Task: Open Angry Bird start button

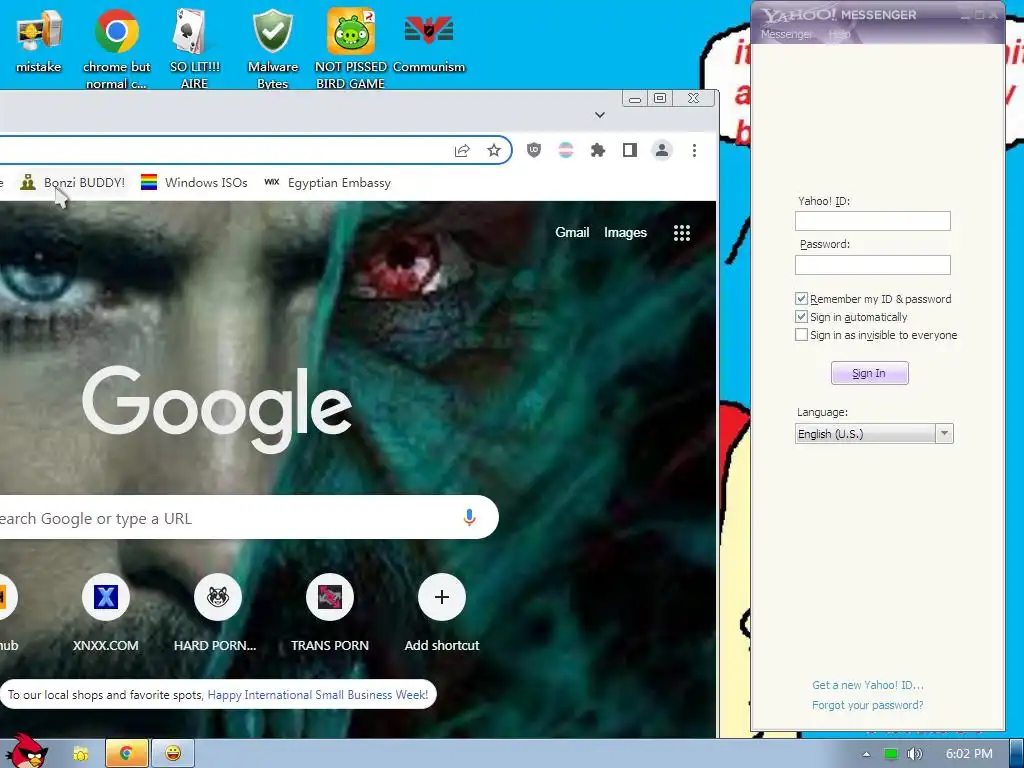Action: pos(26,751)
